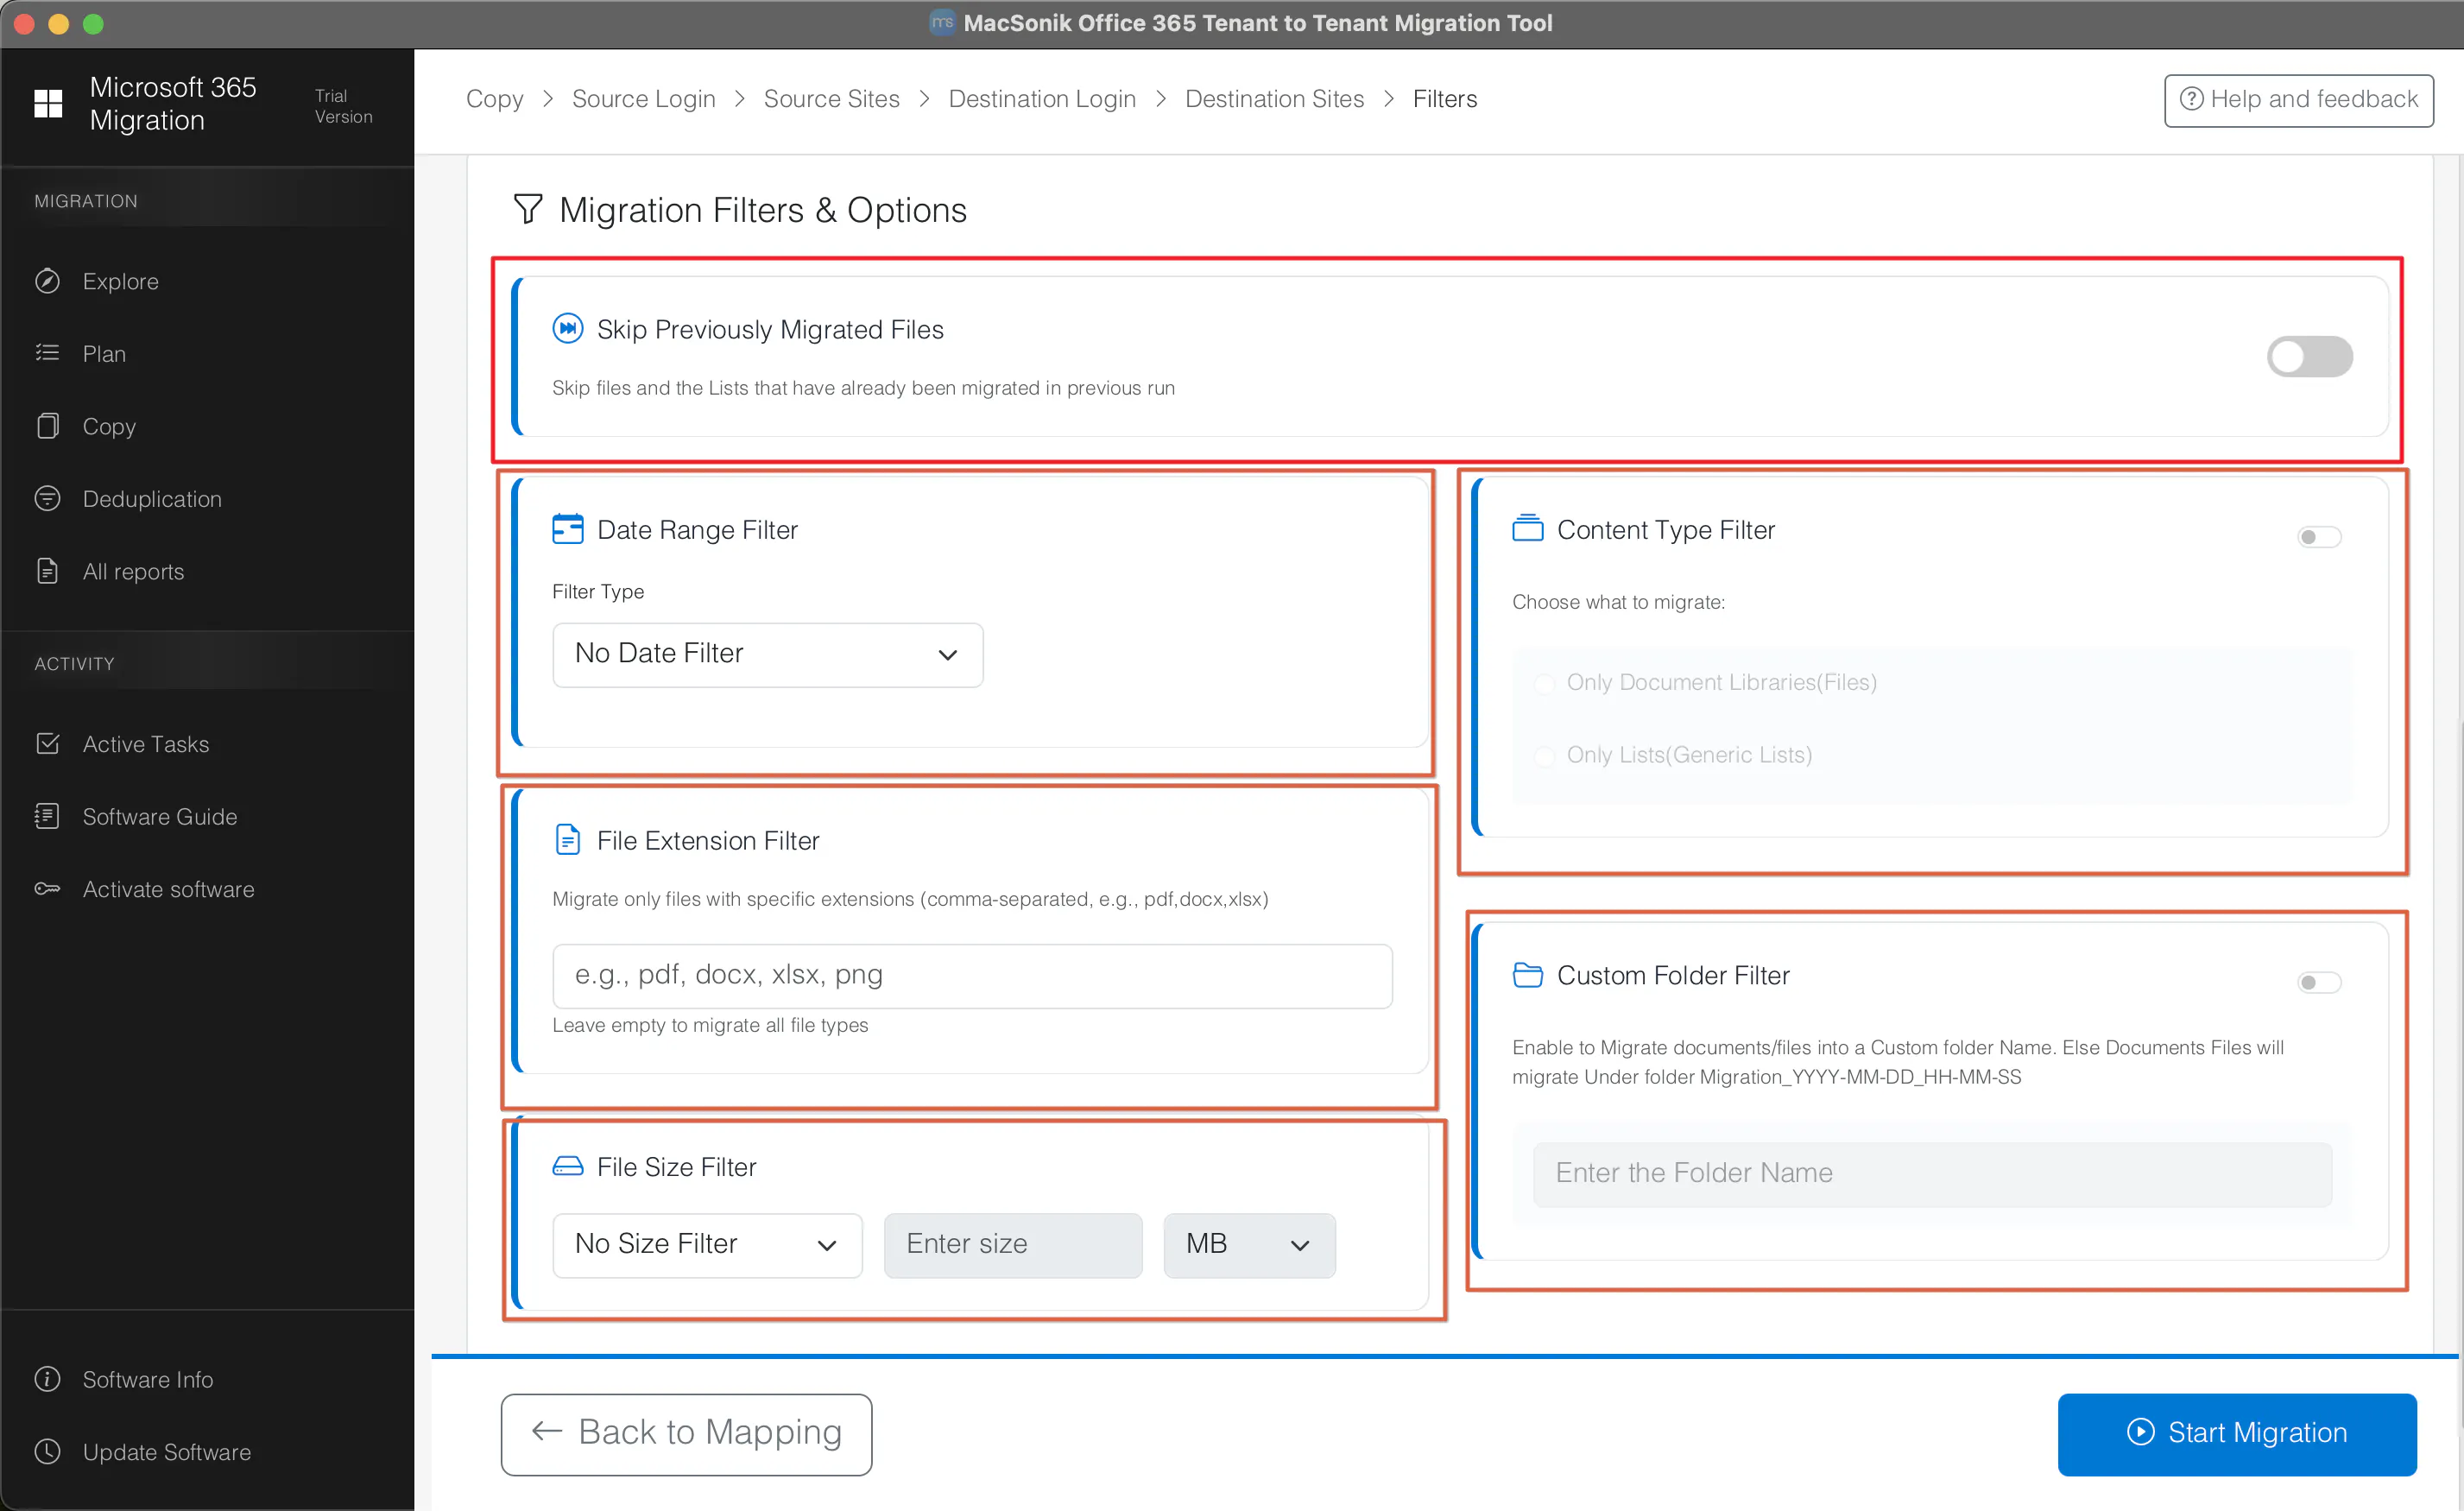Click the Software Info icon
Image resolution: width=2464 pixels, height=1511 pixels.
[47, 1379]
